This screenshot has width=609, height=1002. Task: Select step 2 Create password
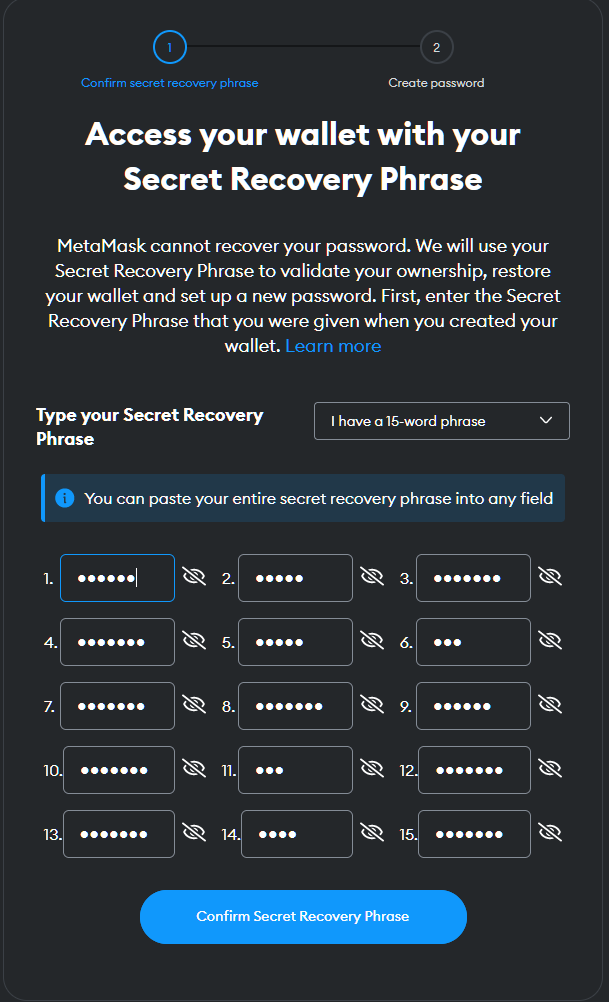coord(436,47)
